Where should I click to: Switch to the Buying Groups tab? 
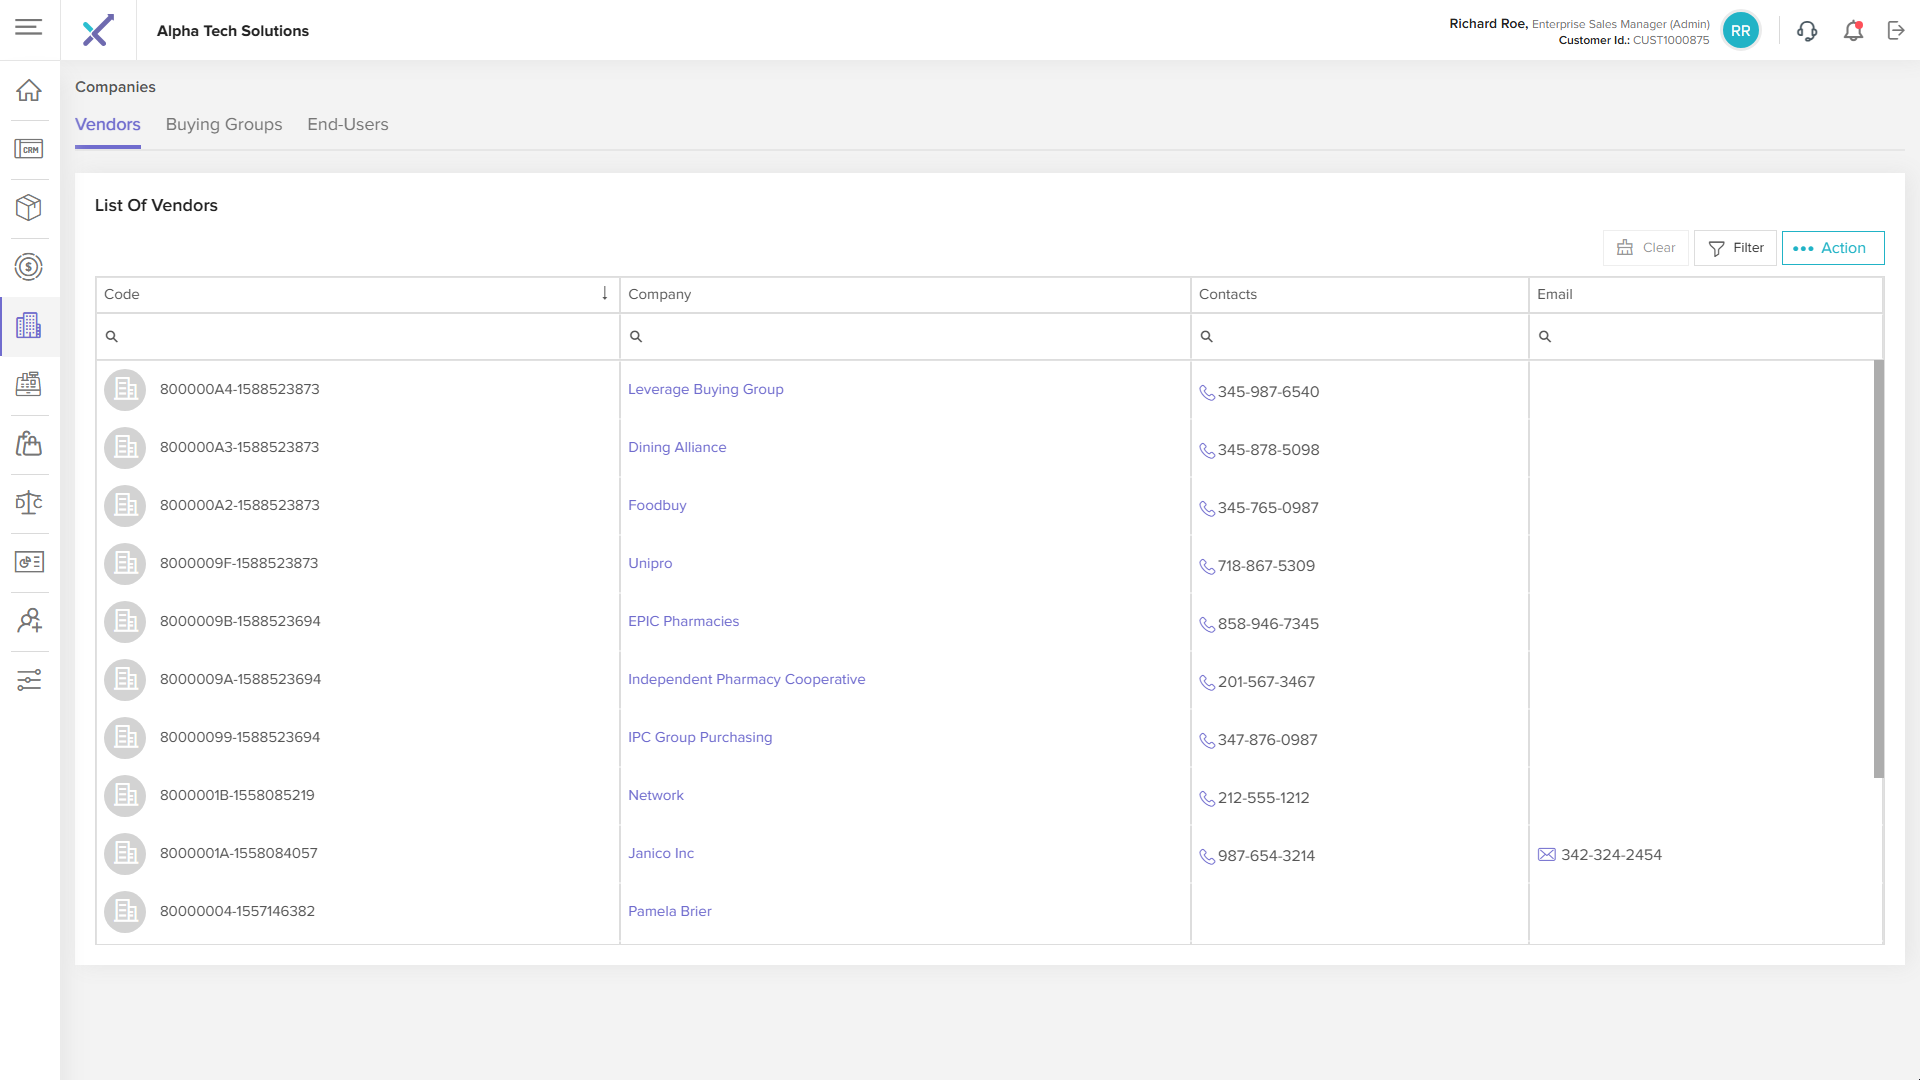click(x=224, y=125)
